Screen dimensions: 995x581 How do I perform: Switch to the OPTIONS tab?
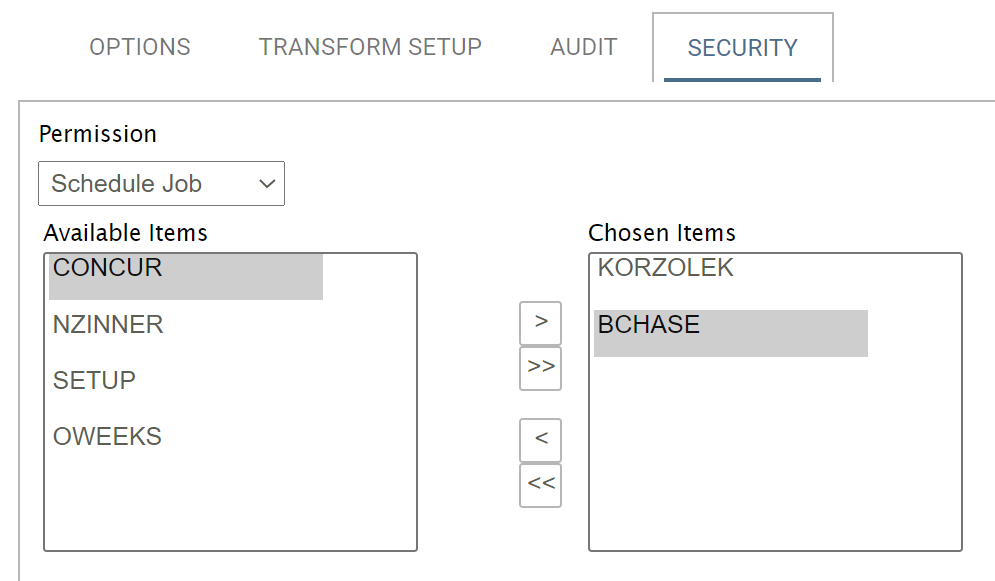coord(140,47)
